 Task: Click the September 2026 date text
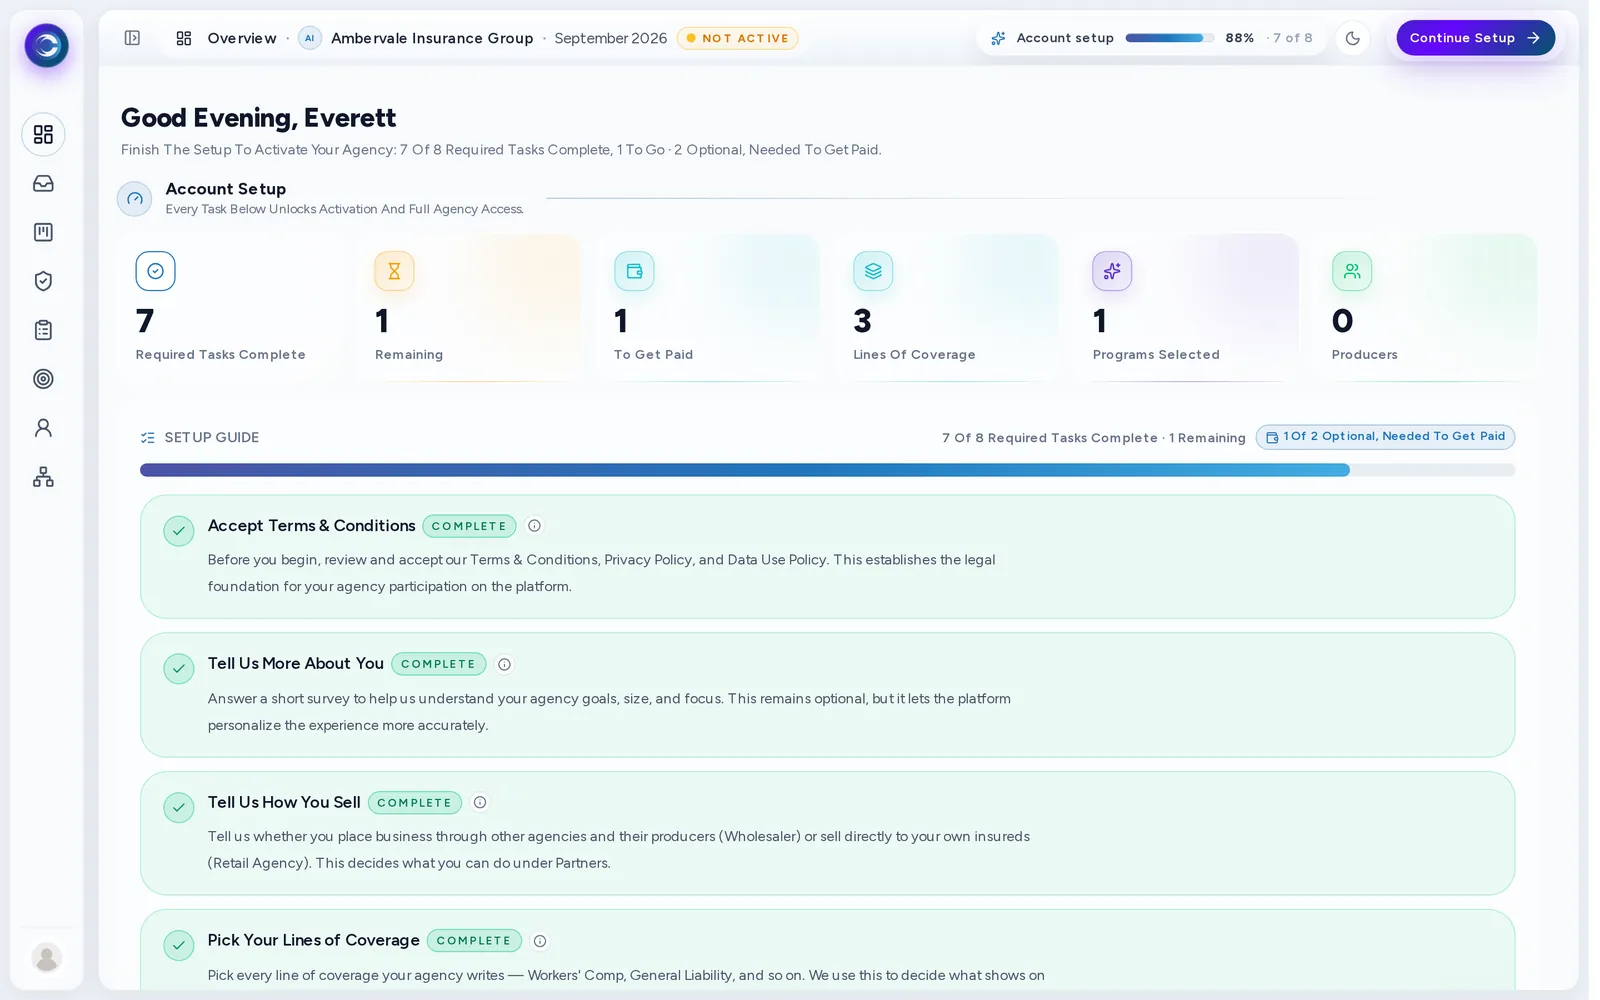click(x=610, y=38)
